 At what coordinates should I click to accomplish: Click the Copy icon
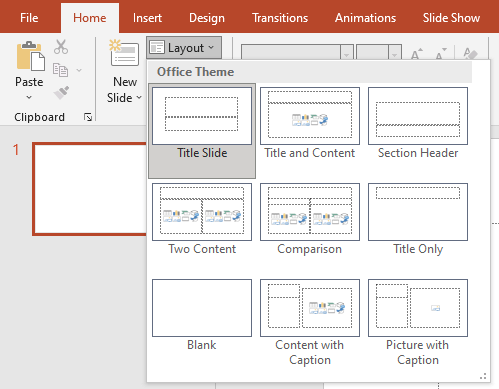click(x=60, y=70)
